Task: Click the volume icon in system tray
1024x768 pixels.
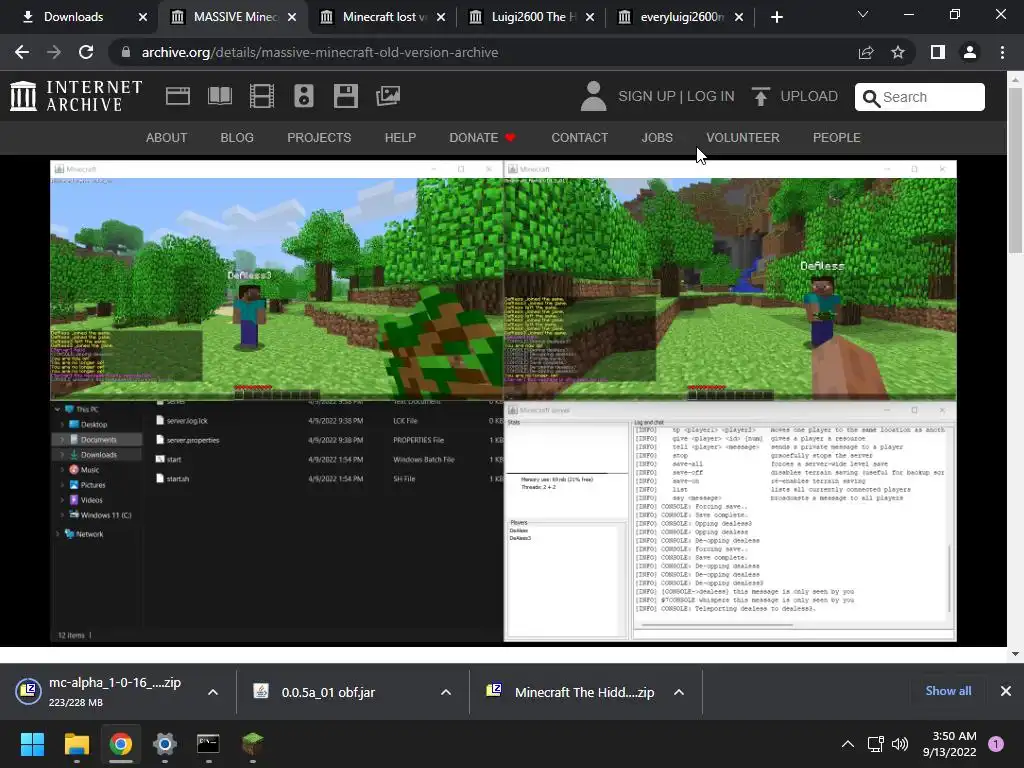Action: pos(900,744)
